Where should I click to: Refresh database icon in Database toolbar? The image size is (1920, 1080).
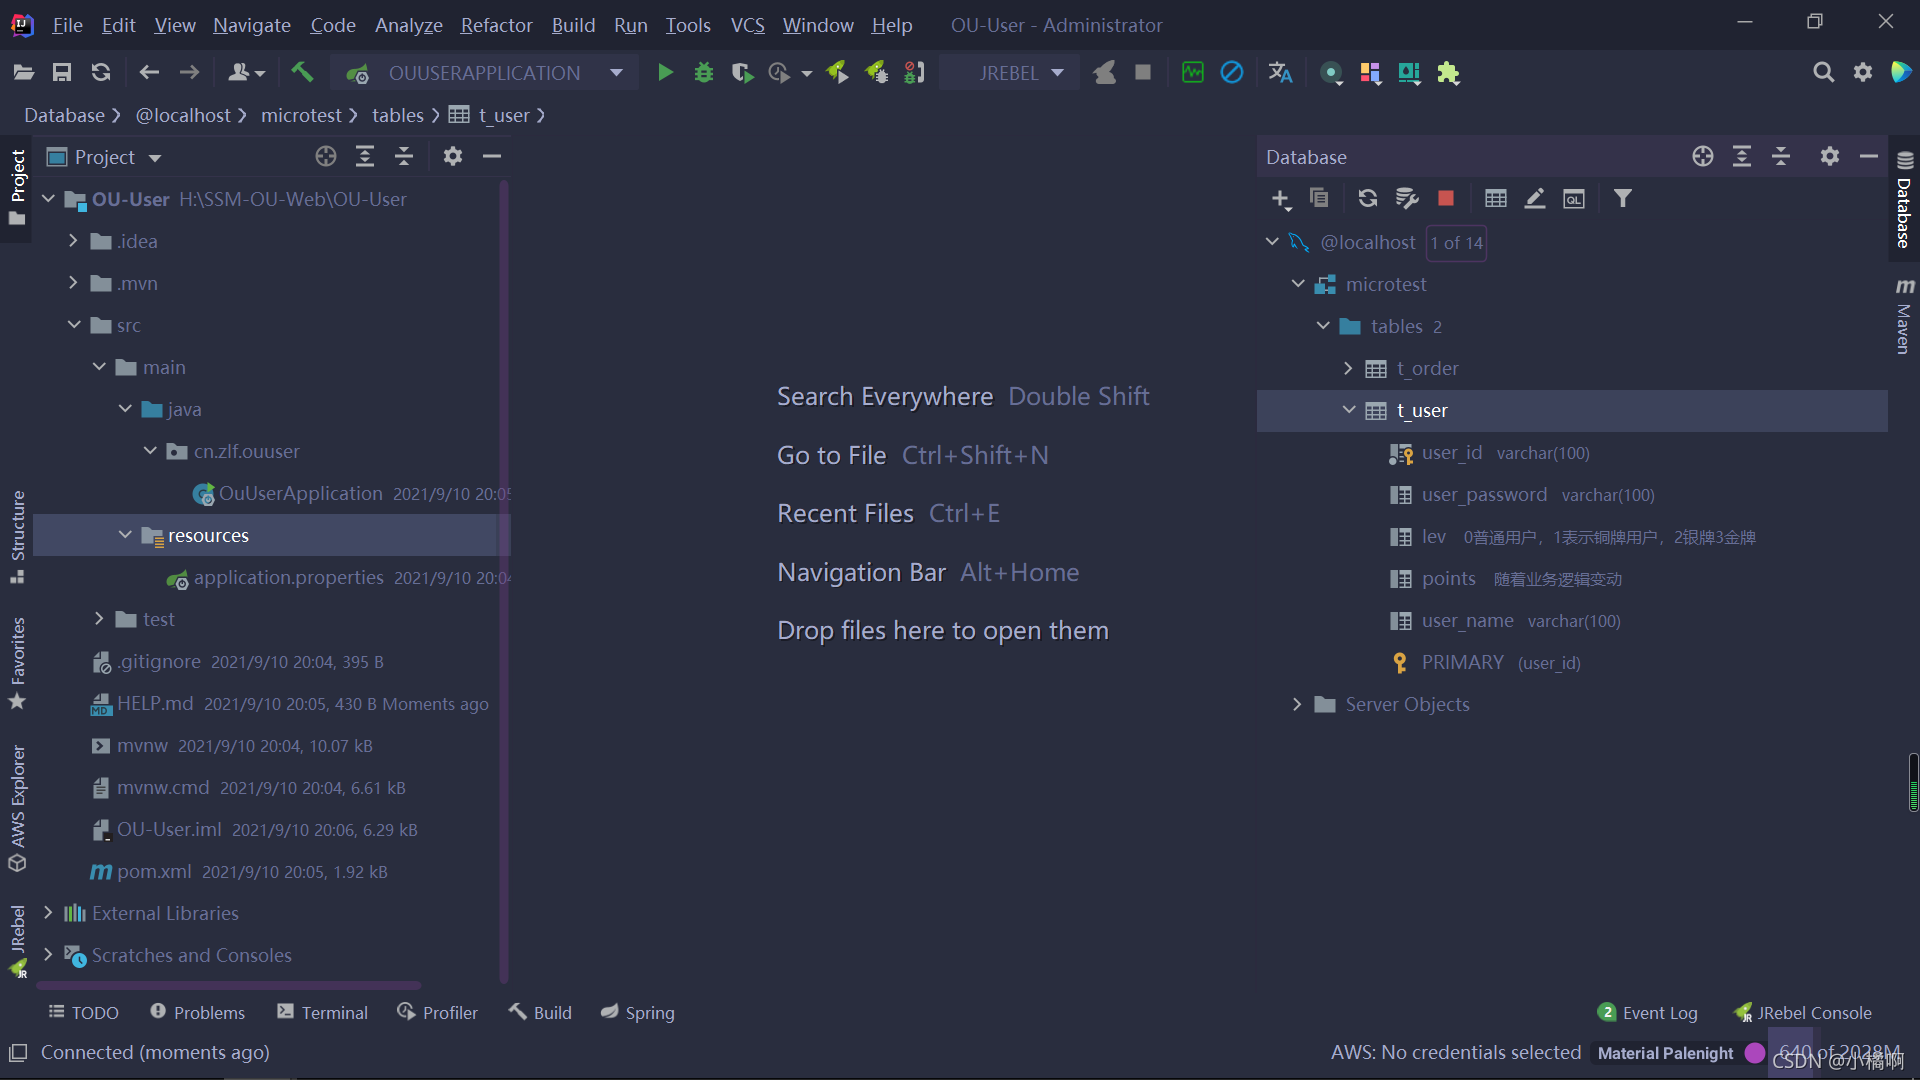(1368, 198)
